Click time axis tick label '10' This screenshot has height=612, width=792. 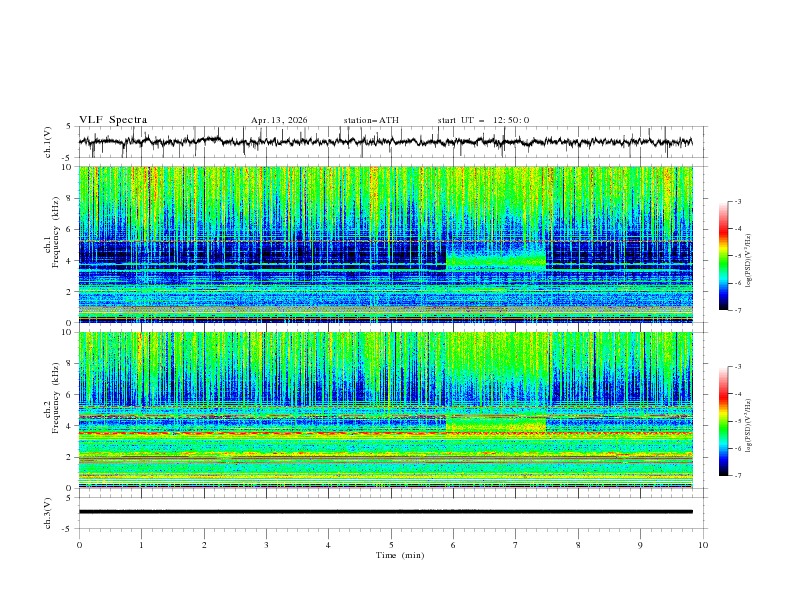(703, 545)
